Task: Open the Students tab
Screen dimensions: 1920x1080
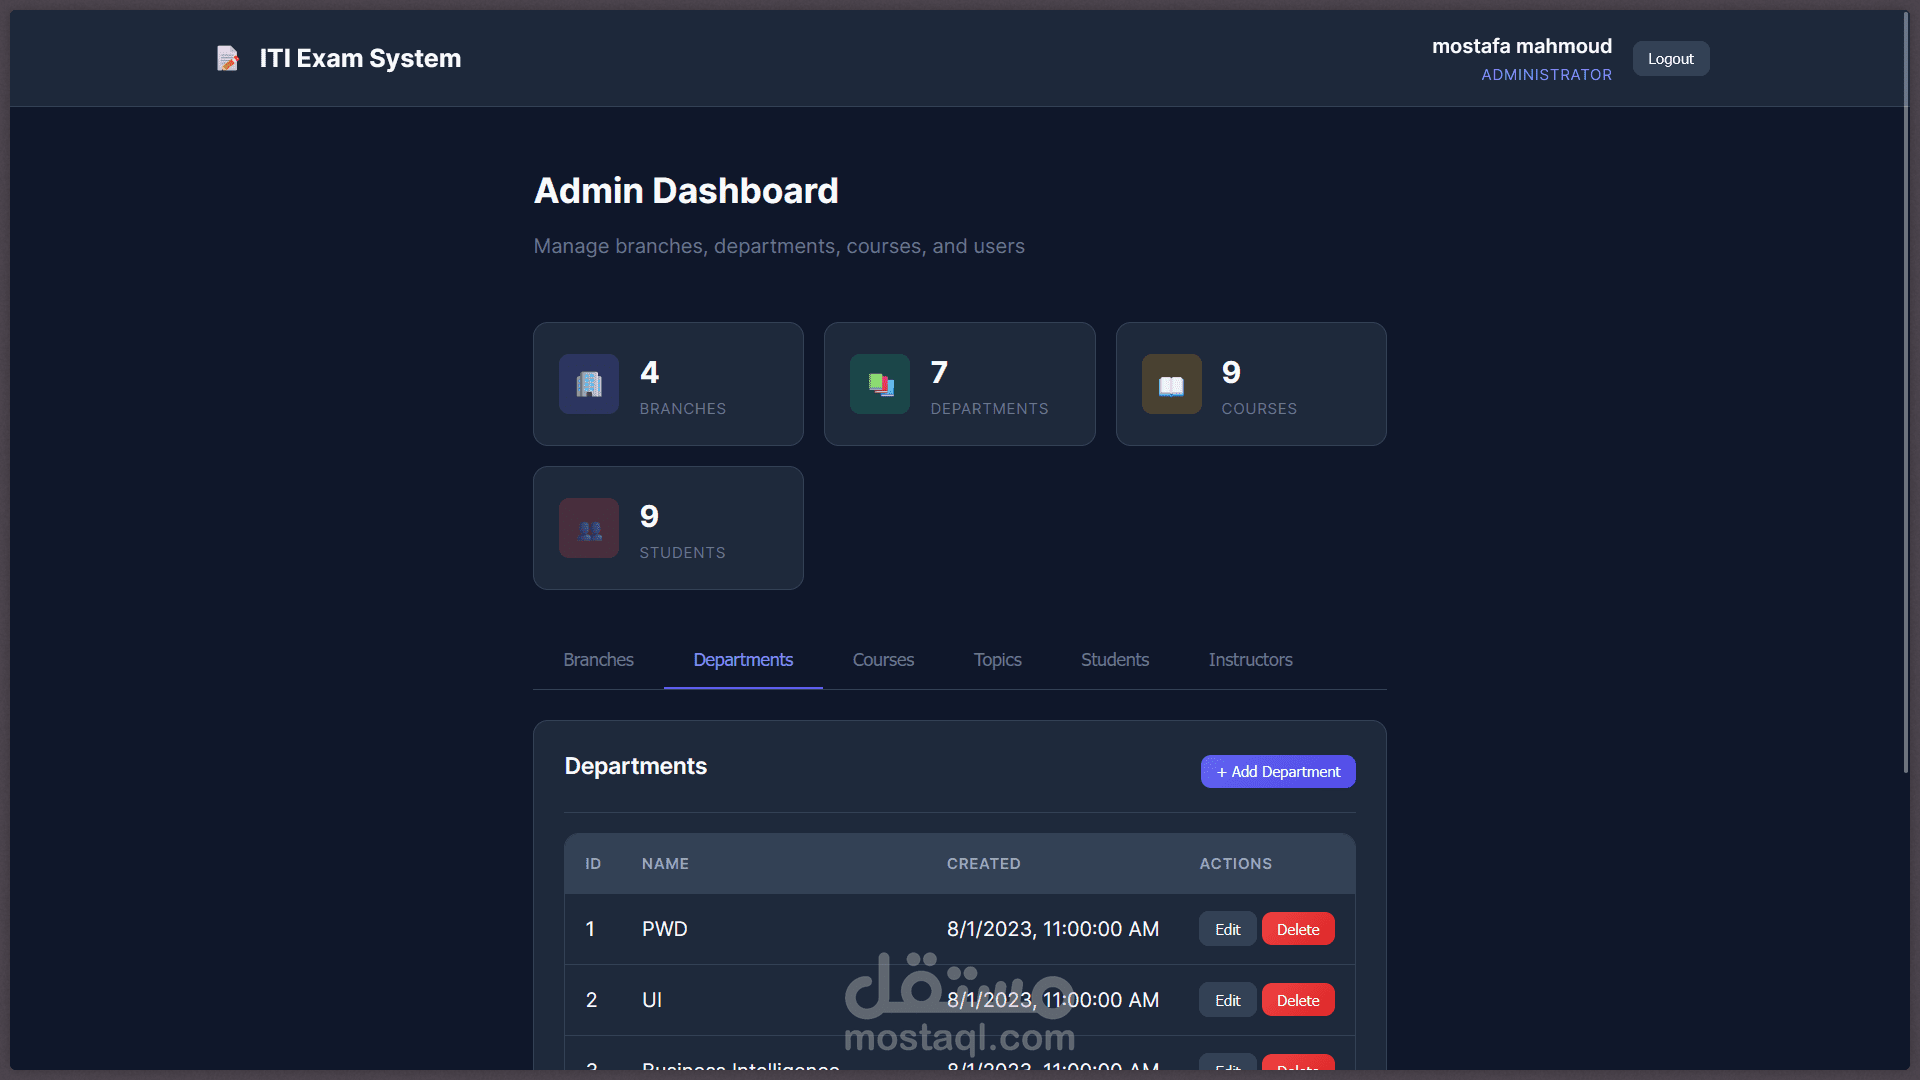Action: pyautogui.click(x=1114, y=660)
